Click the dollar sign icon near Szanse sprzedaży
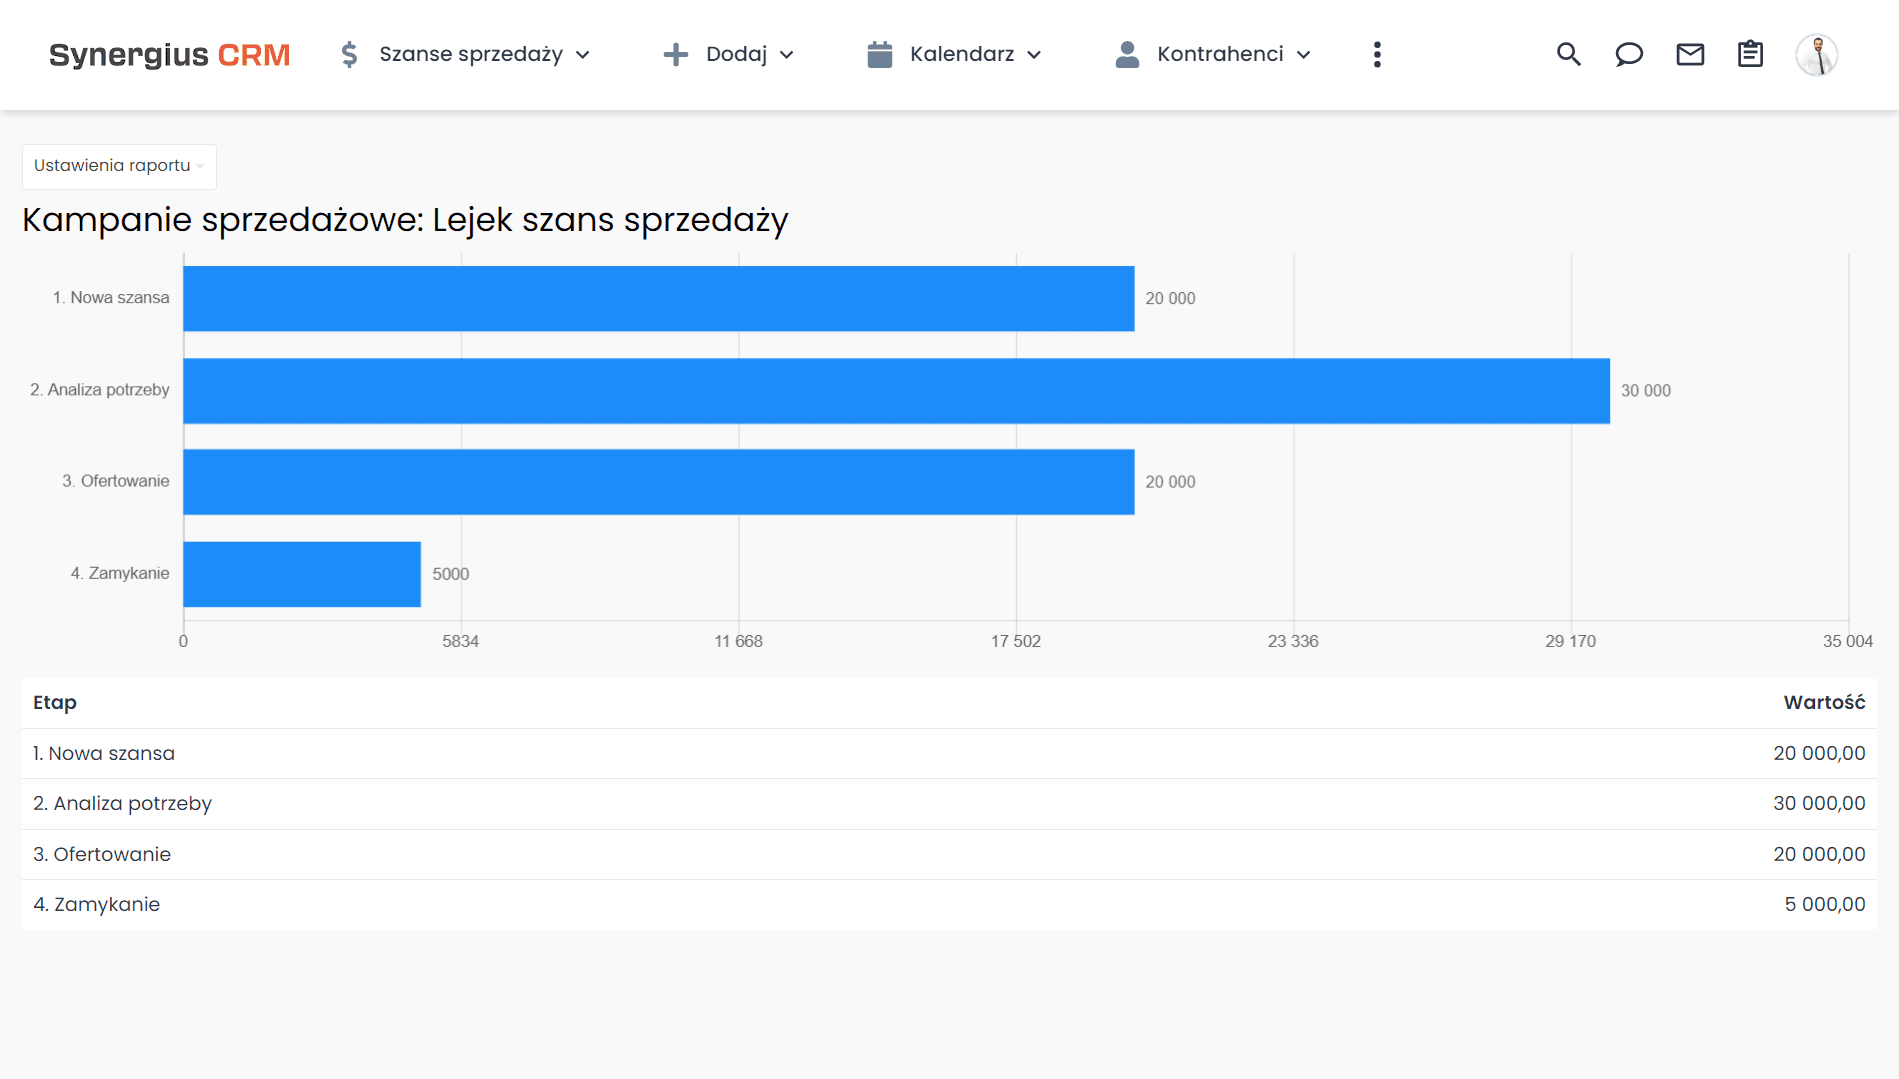1899x1079 pixels. [349, 55]
